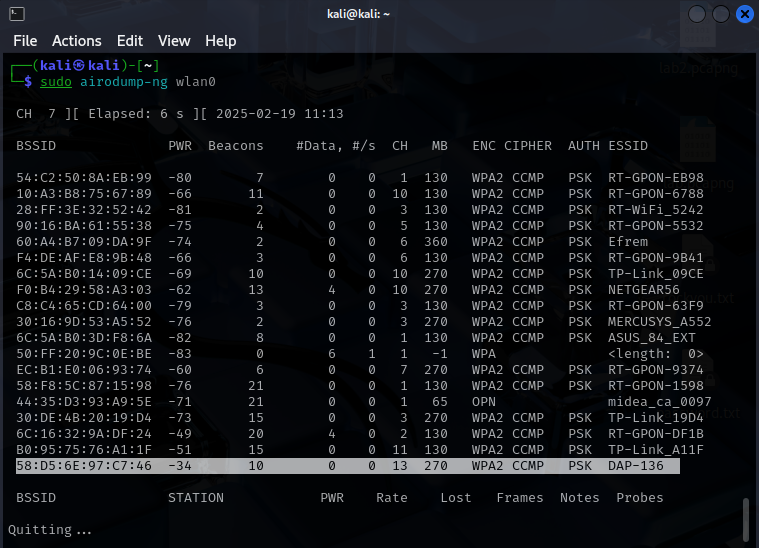Click BSSID 30:16:9D:53:A5:52
Image resolution: width=759 pixels, height=548 pixels.
tap(84, 321)
